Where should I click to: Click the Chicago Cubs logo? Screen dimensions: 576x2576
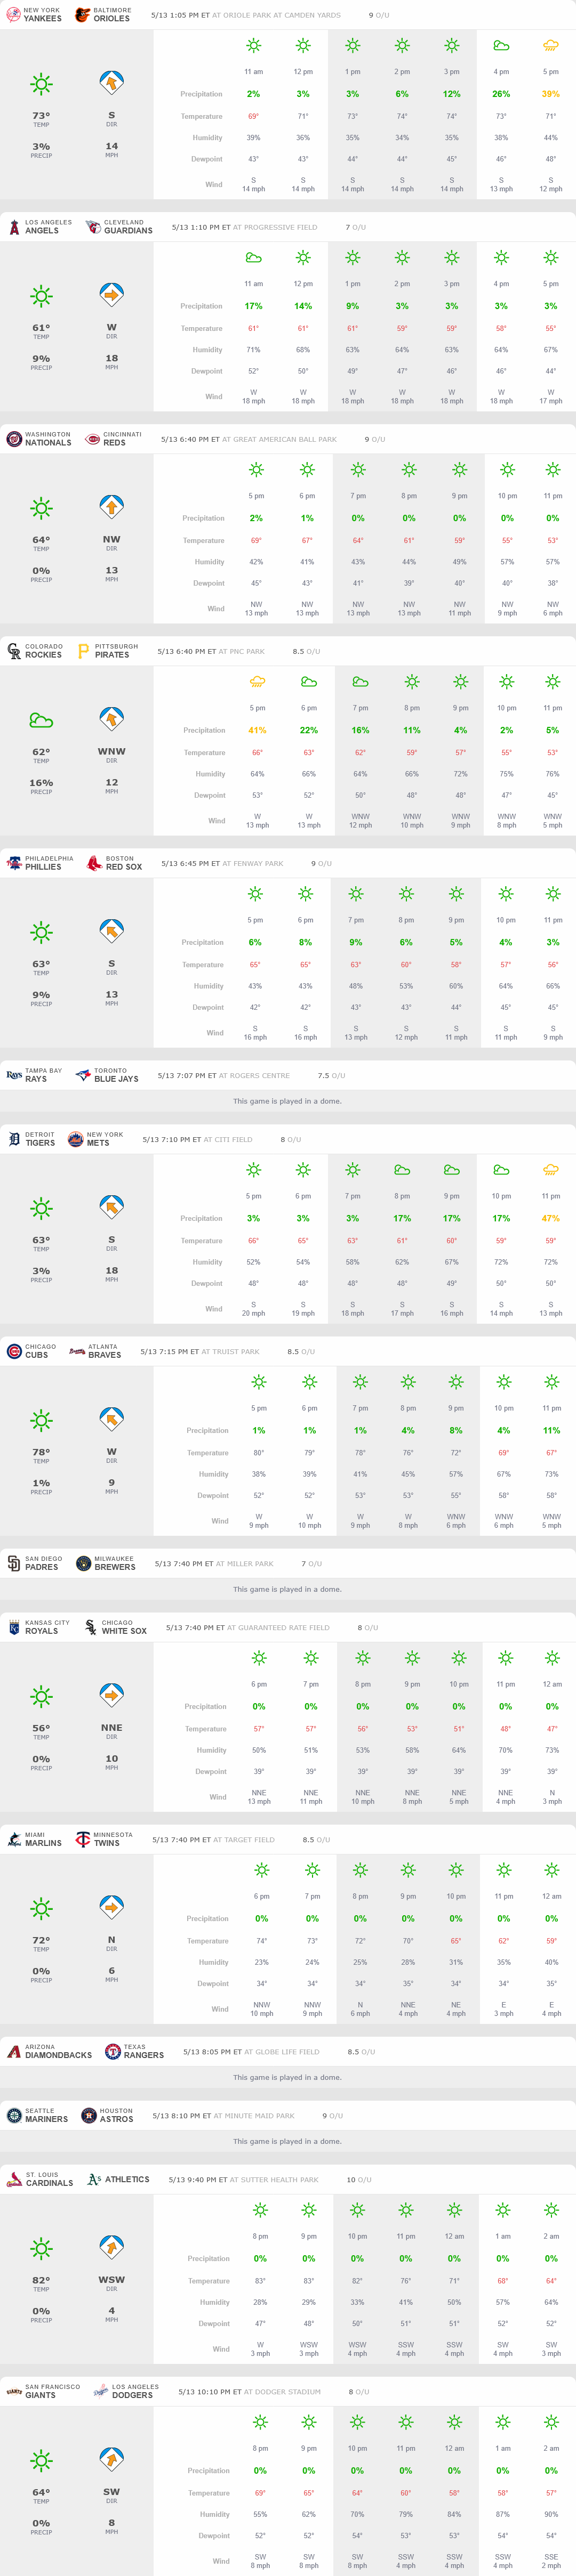[x=14, y=1351]
